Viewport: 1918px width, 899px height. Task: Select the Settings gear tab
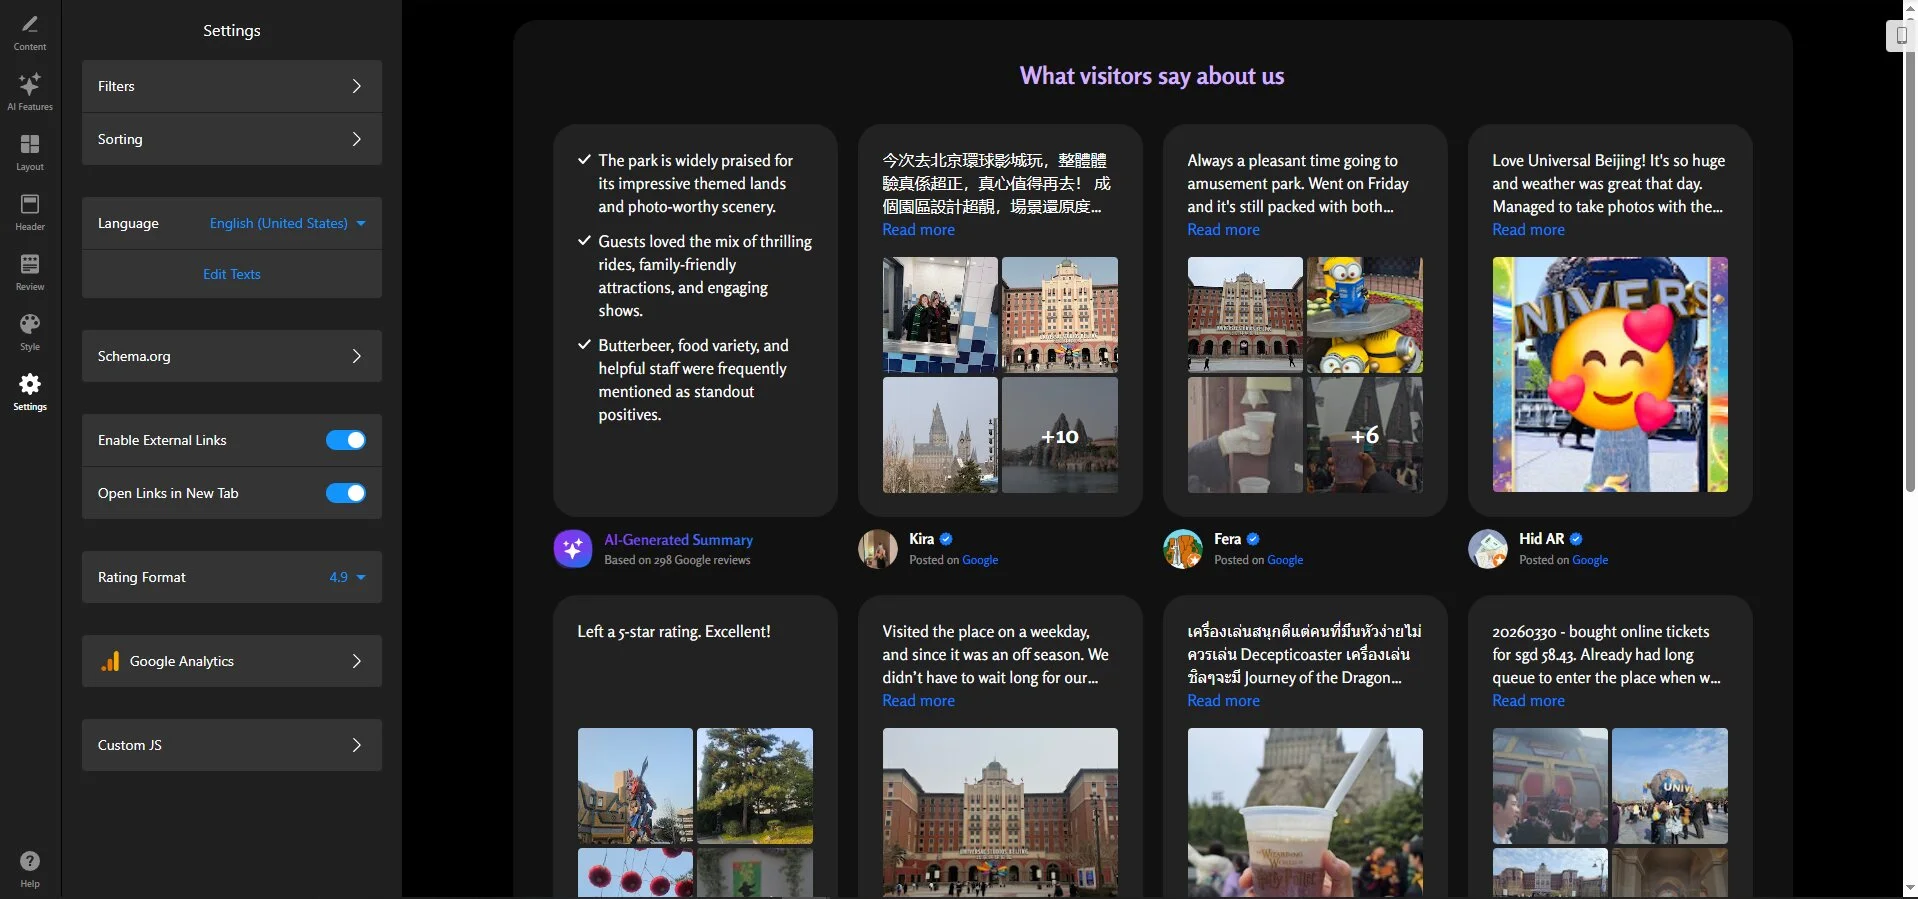(30, 391)
